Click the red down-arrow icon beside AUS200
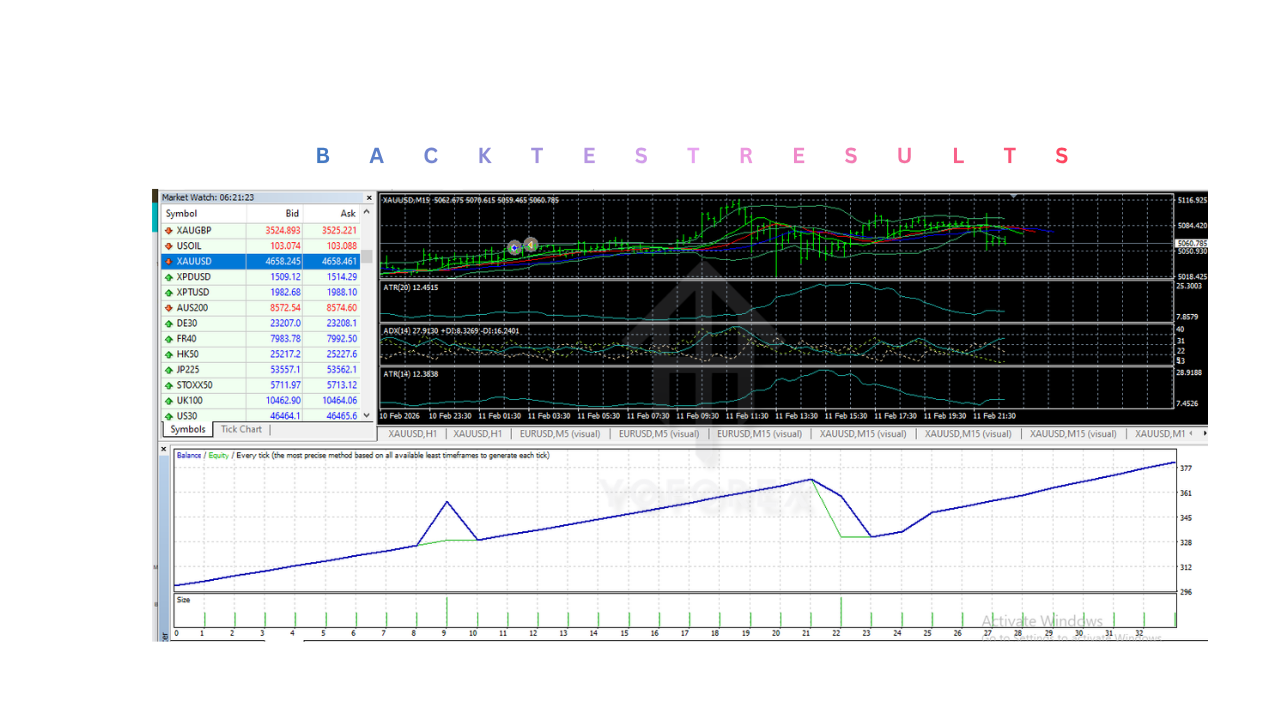 pyautogui.click(x=167, y=308)
